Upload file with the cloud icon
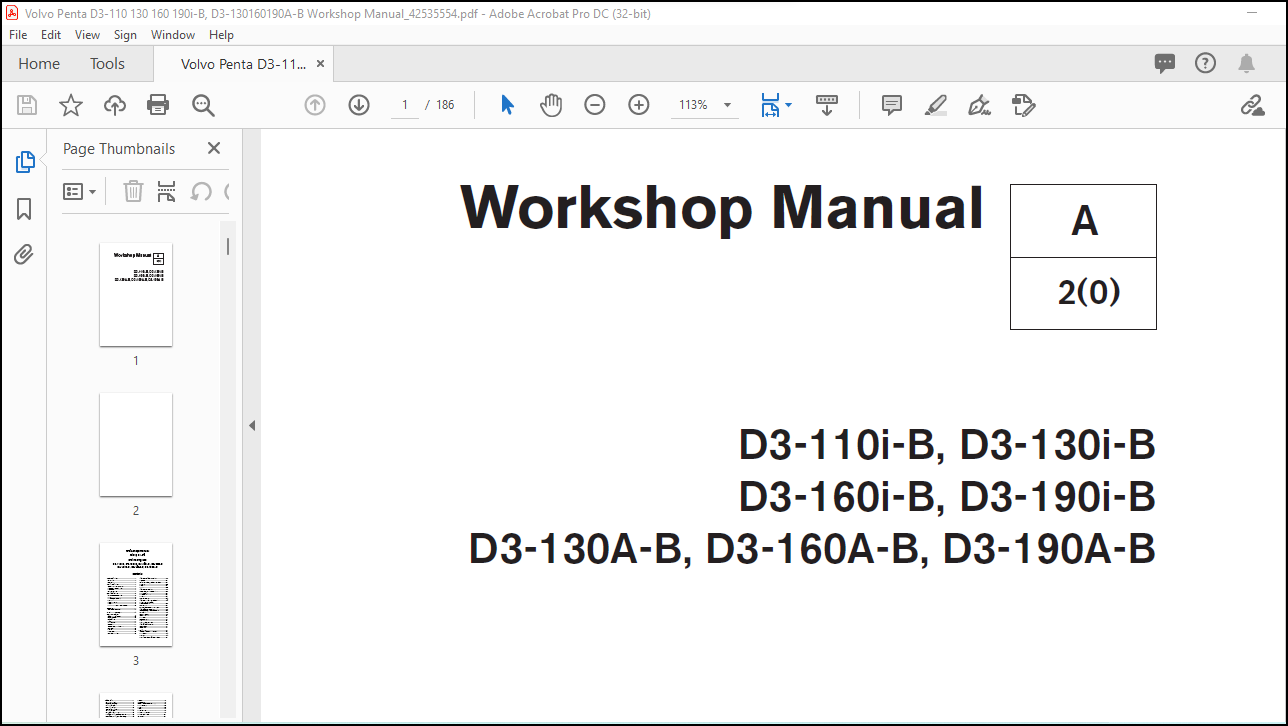 coord(115,105)
